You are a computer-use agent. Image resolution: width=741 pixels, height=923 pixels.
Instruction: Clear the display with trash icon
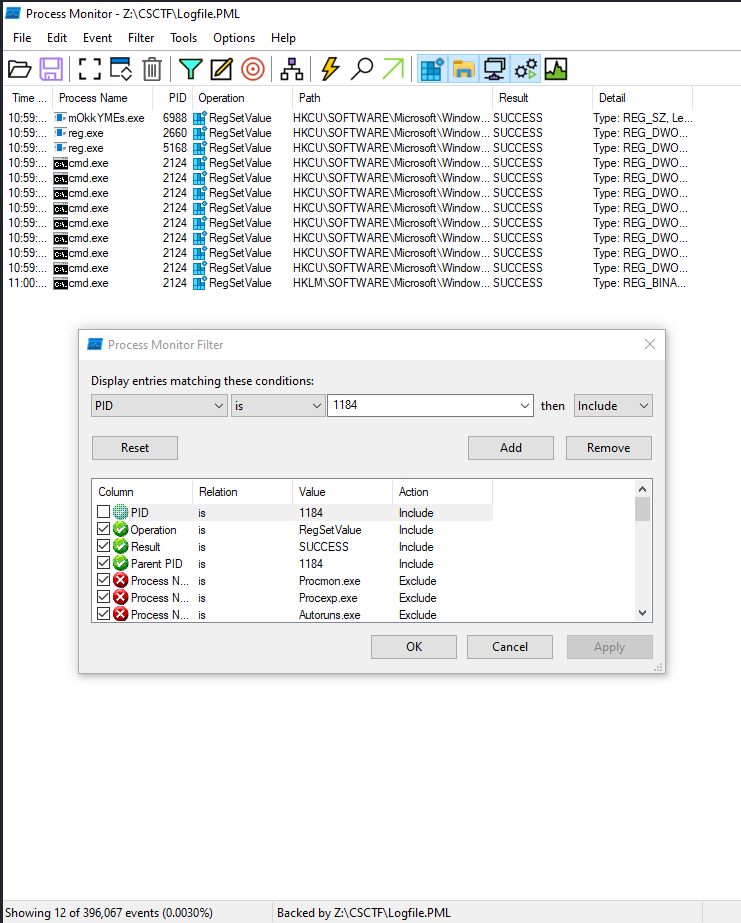pyautogui.click(x=151, y=69)
